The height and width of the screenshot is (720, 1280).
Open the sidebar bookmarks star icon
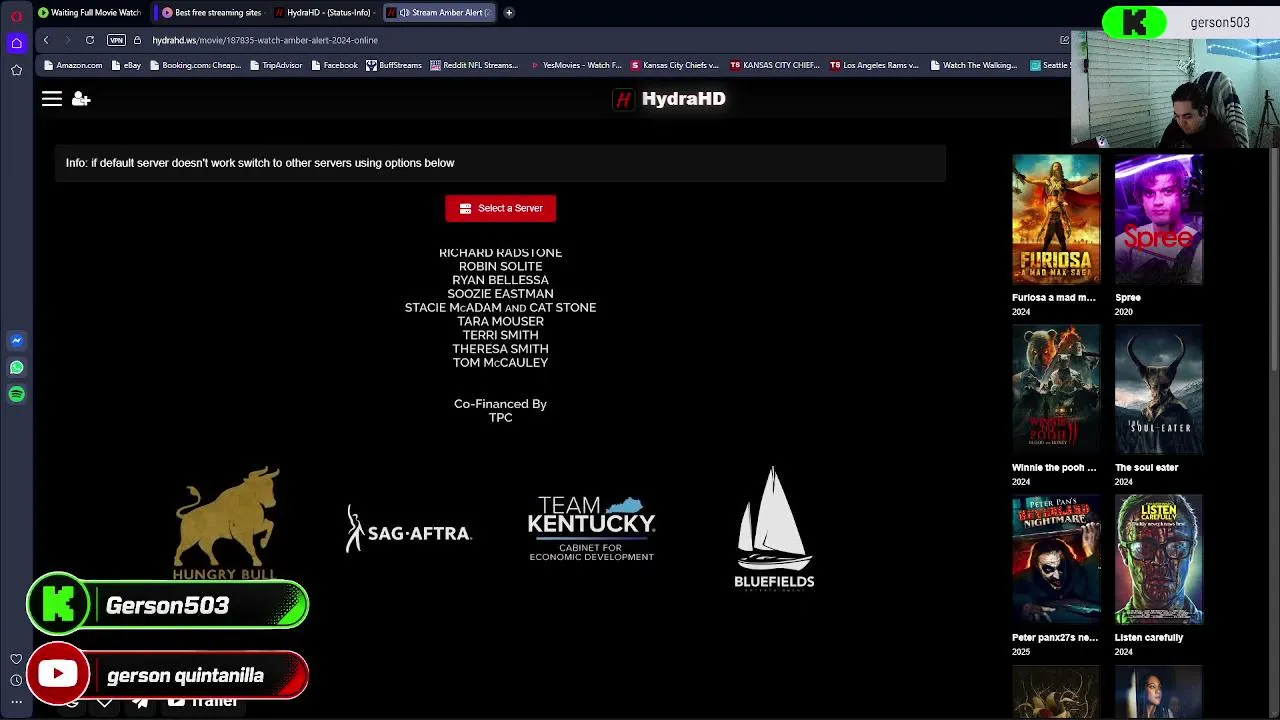pyautogui.click(x=16, y=70)
